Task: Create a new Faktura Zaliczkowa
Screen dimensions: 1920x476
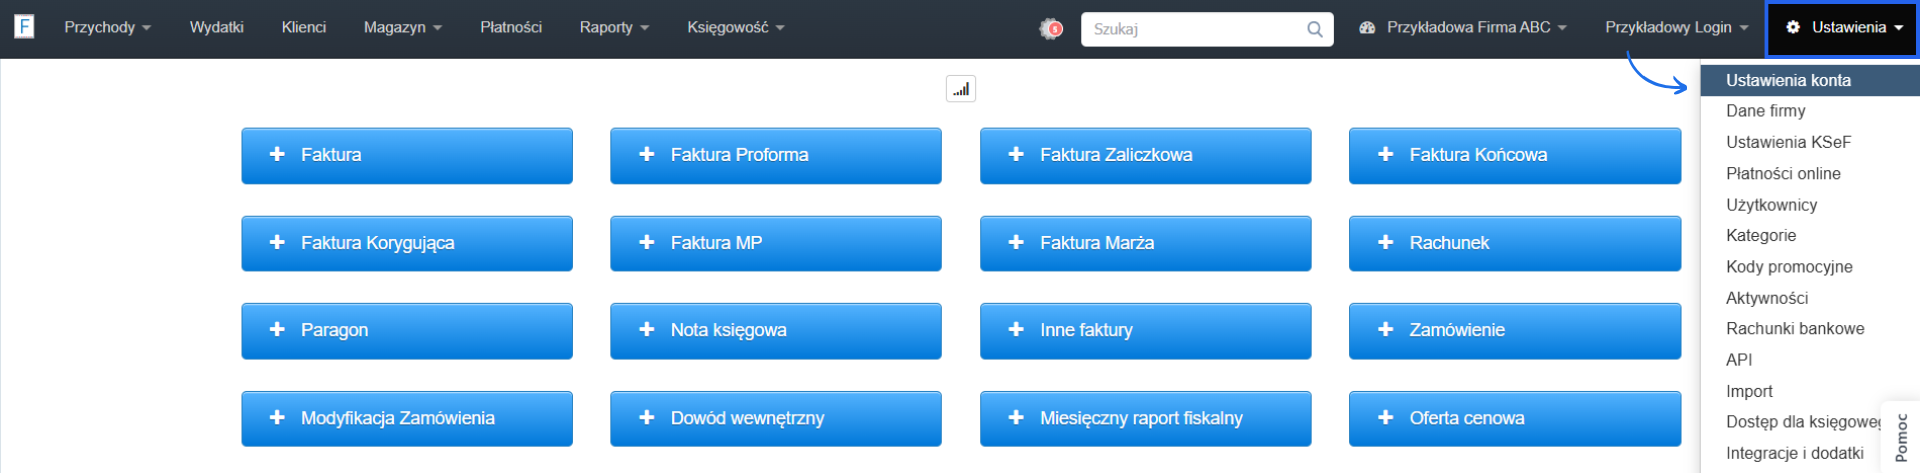Action: [1145, 155]
